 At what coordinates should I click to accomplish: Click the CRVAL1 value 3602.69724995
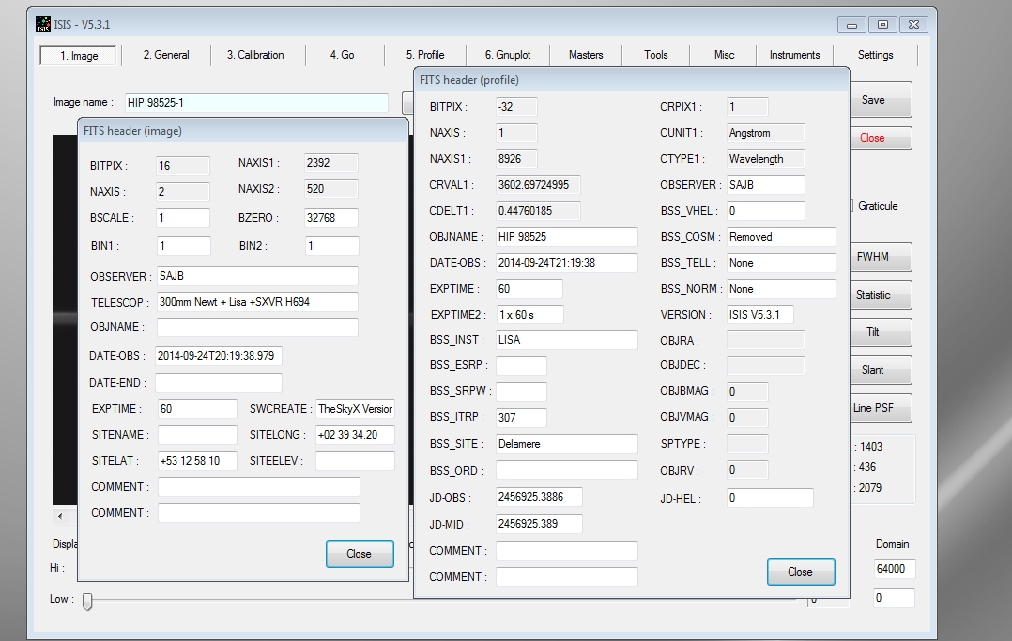tap(538, 185)
